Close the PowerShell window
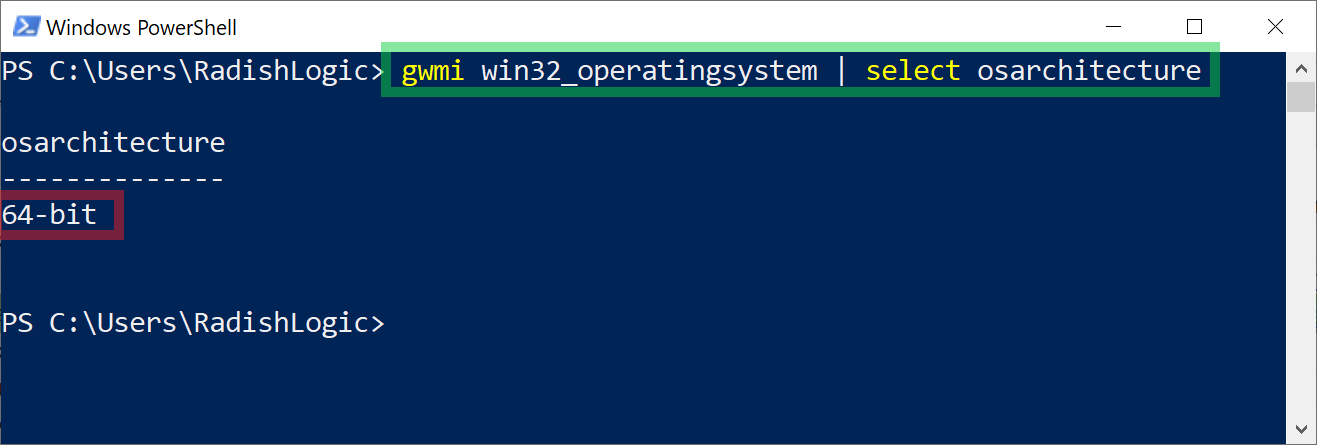1317x445 pixels. pos(1274,27)
